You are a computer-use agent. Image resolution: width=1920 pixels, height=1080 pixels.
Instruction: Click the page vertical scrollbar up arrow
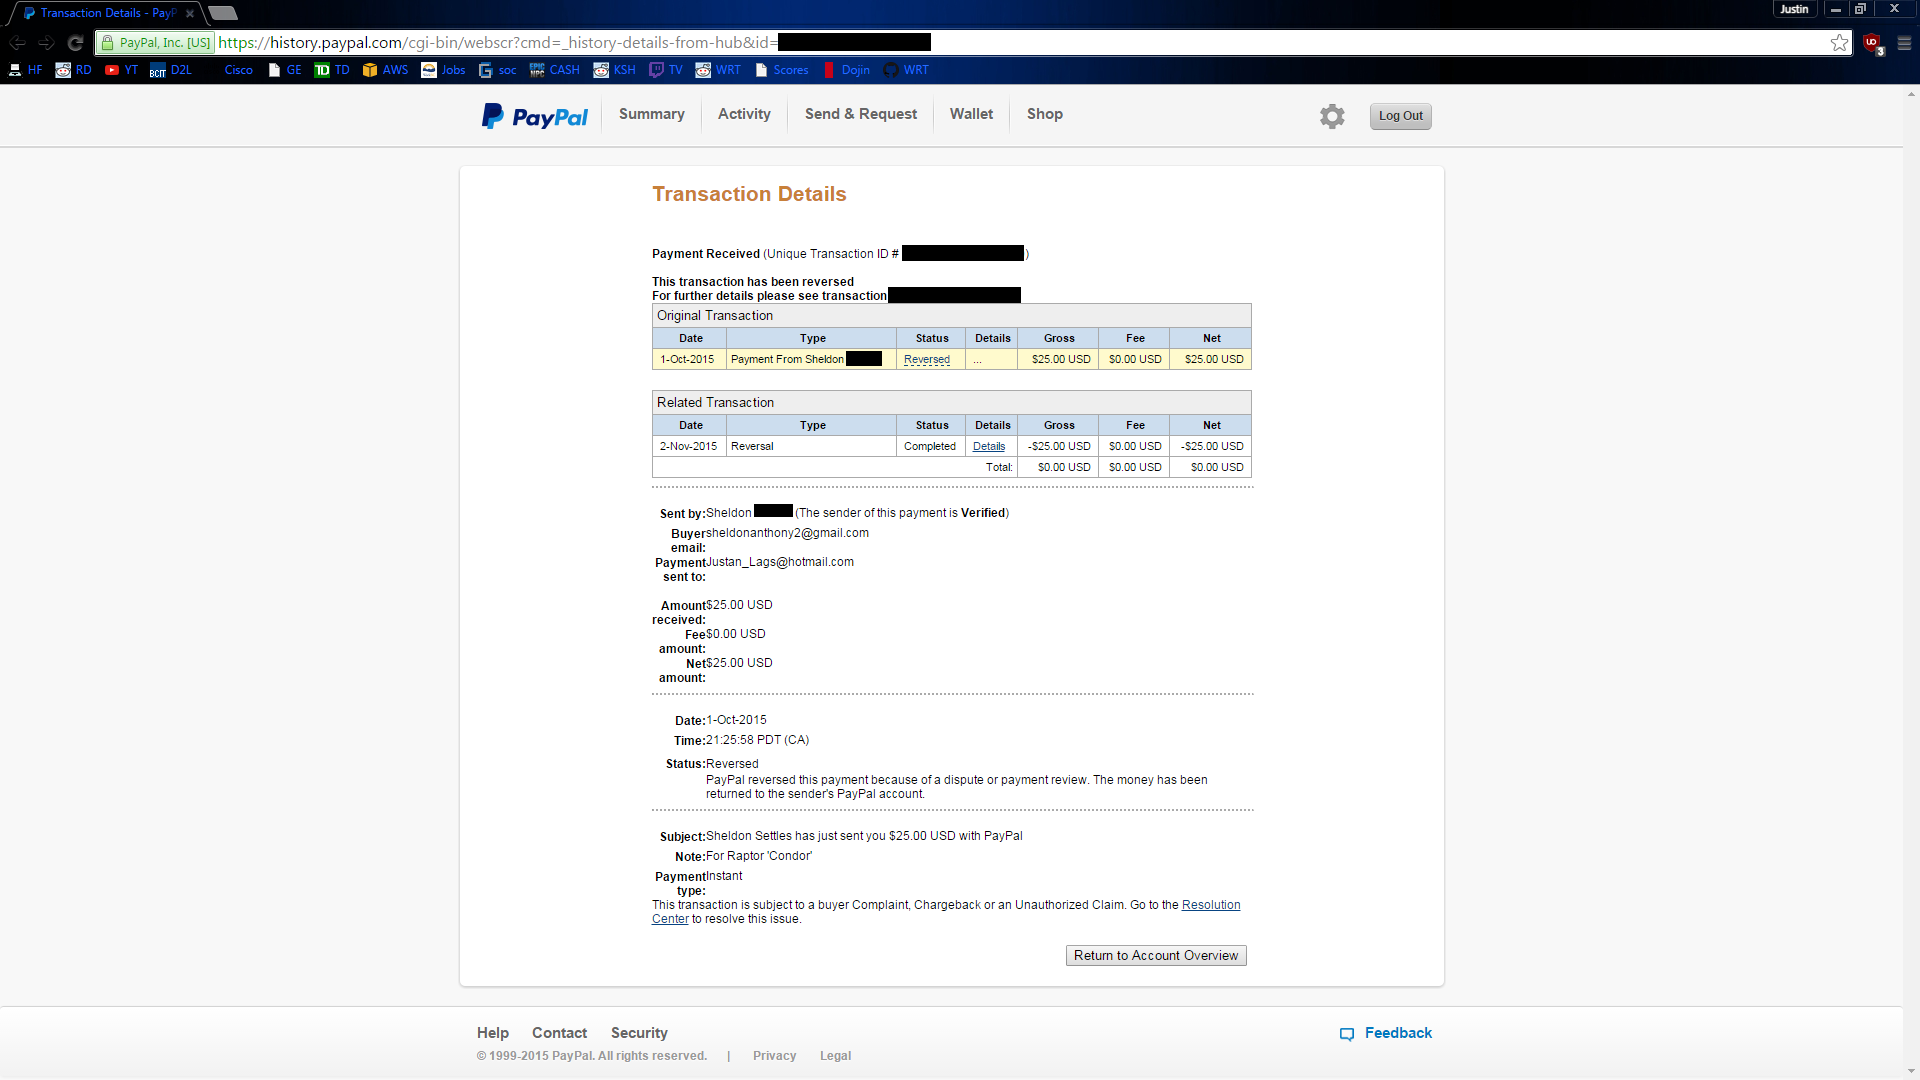pos(1911,95)
